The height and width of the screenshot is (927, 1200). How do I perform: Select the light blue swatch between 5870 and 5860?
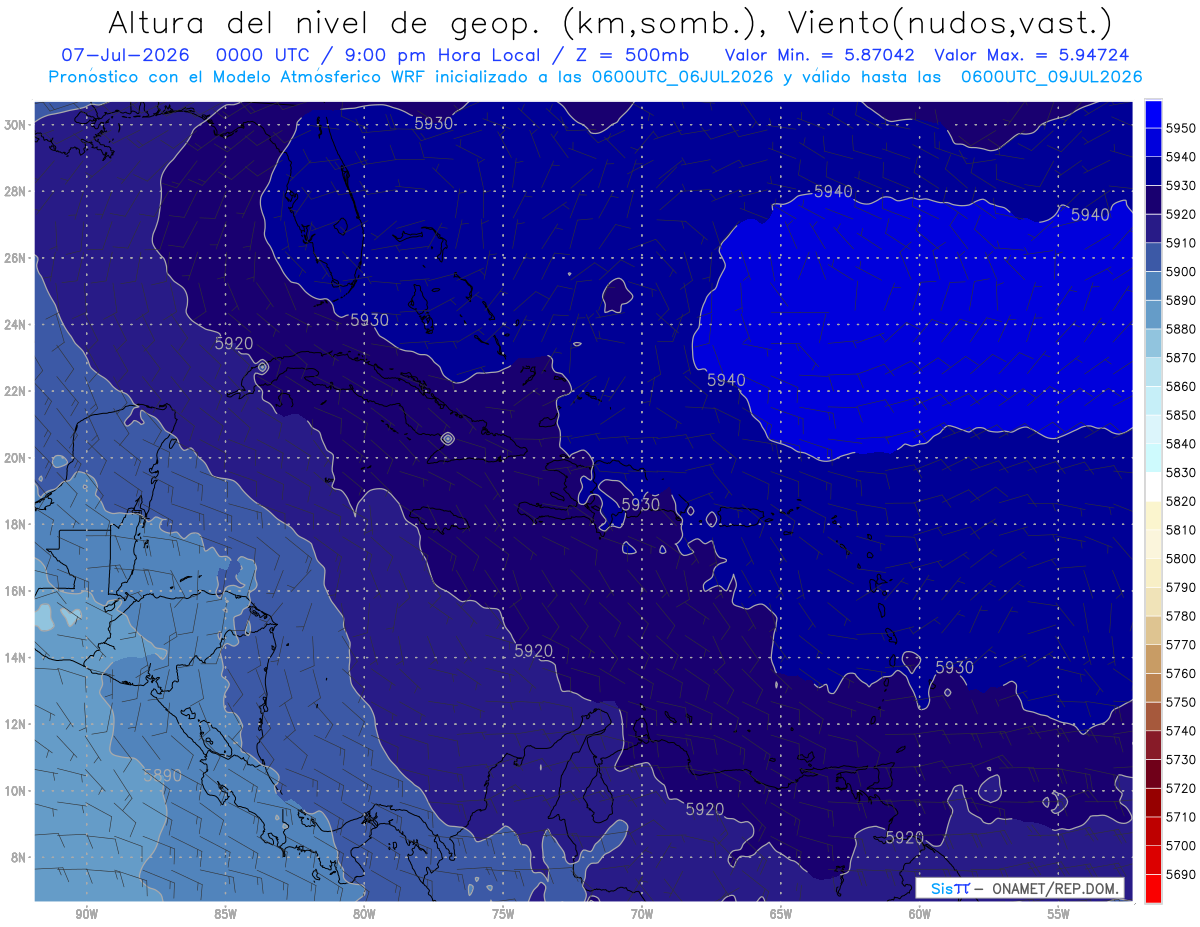tap(1153, 372)
